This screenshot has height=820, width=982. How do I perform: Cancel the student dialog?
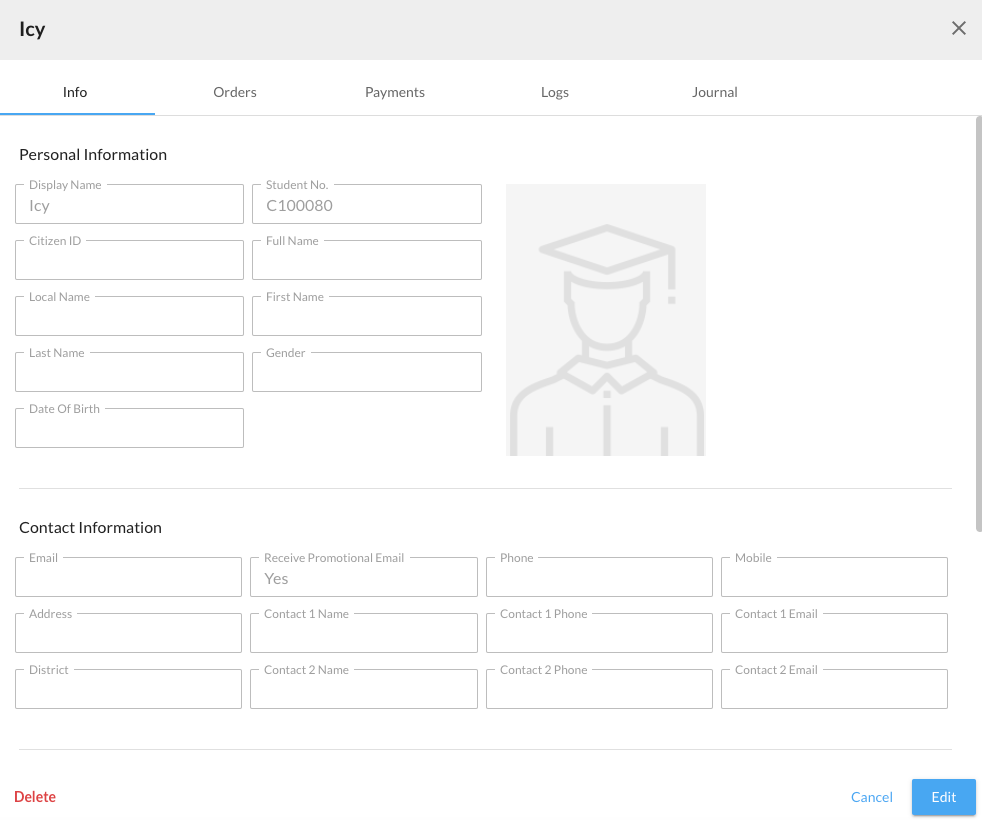coord(871,797)
